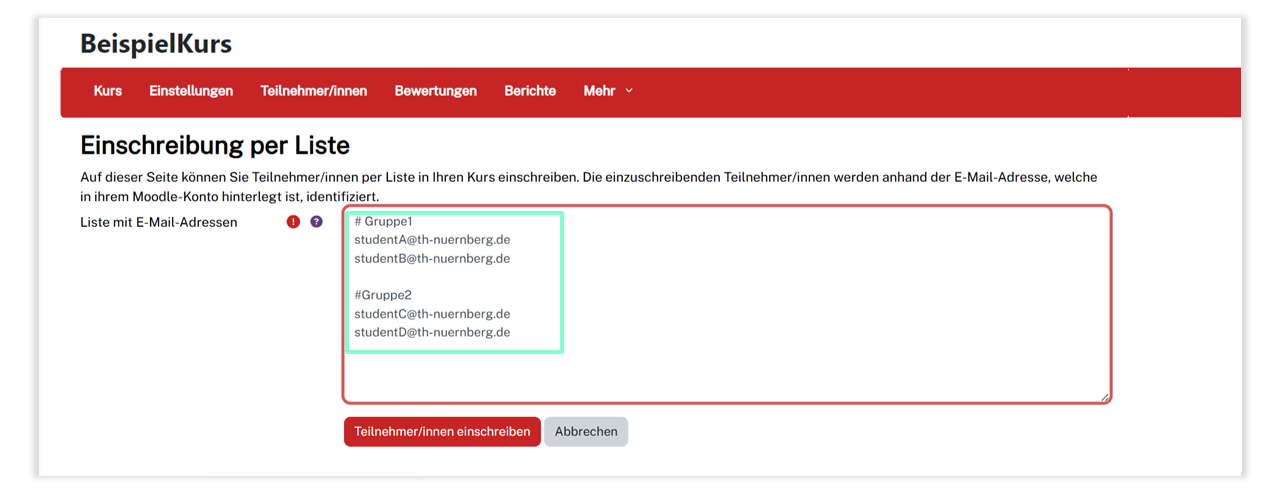Click the BeispielKurs course title
The image size is (1280, 500).
click(x=156, y=44)
